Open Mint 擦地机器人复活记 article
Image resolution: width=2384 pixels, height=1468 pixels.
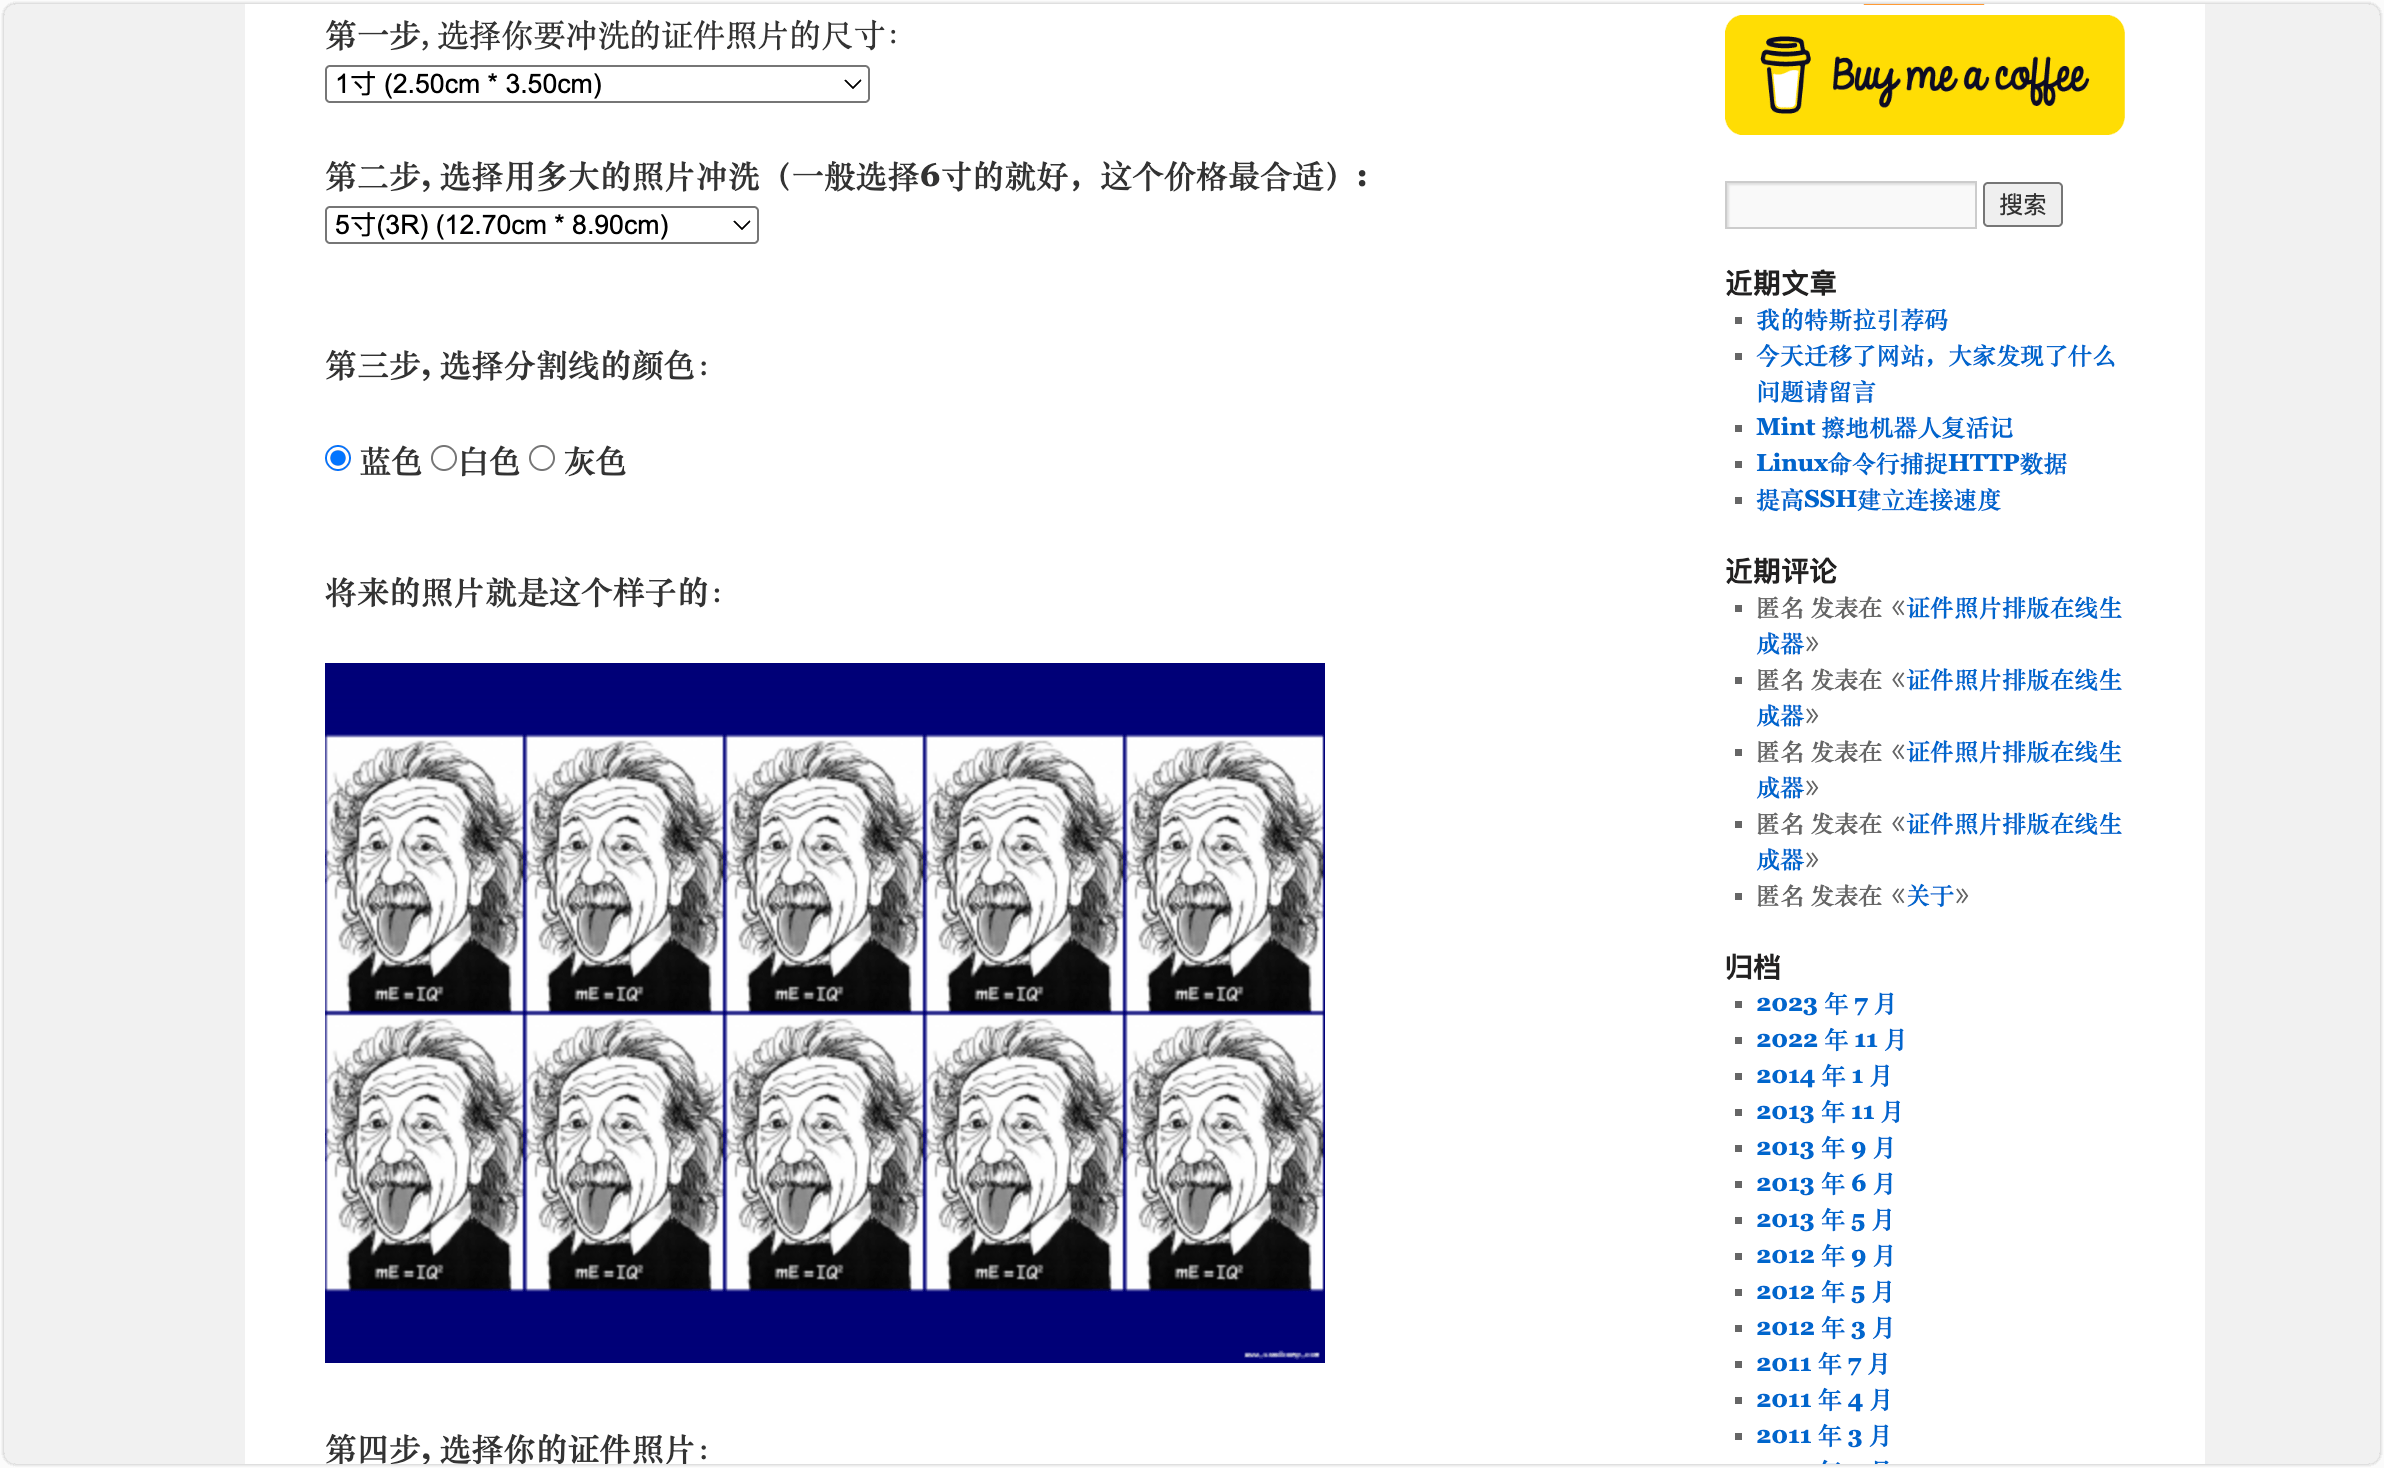click(1884, 428)
